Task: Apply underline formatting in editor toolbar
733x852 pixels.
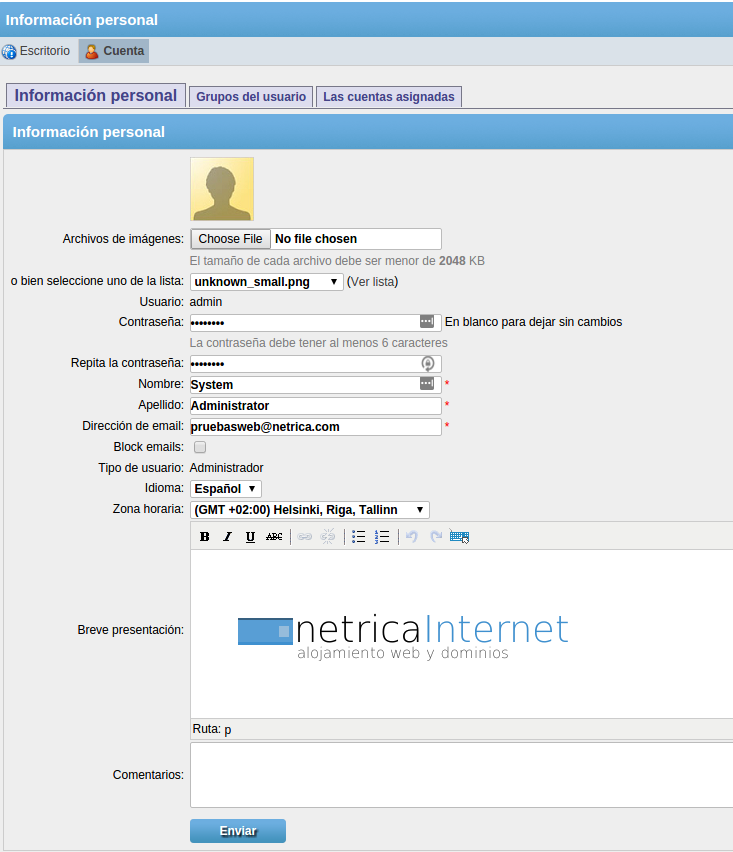Action: 250,537
